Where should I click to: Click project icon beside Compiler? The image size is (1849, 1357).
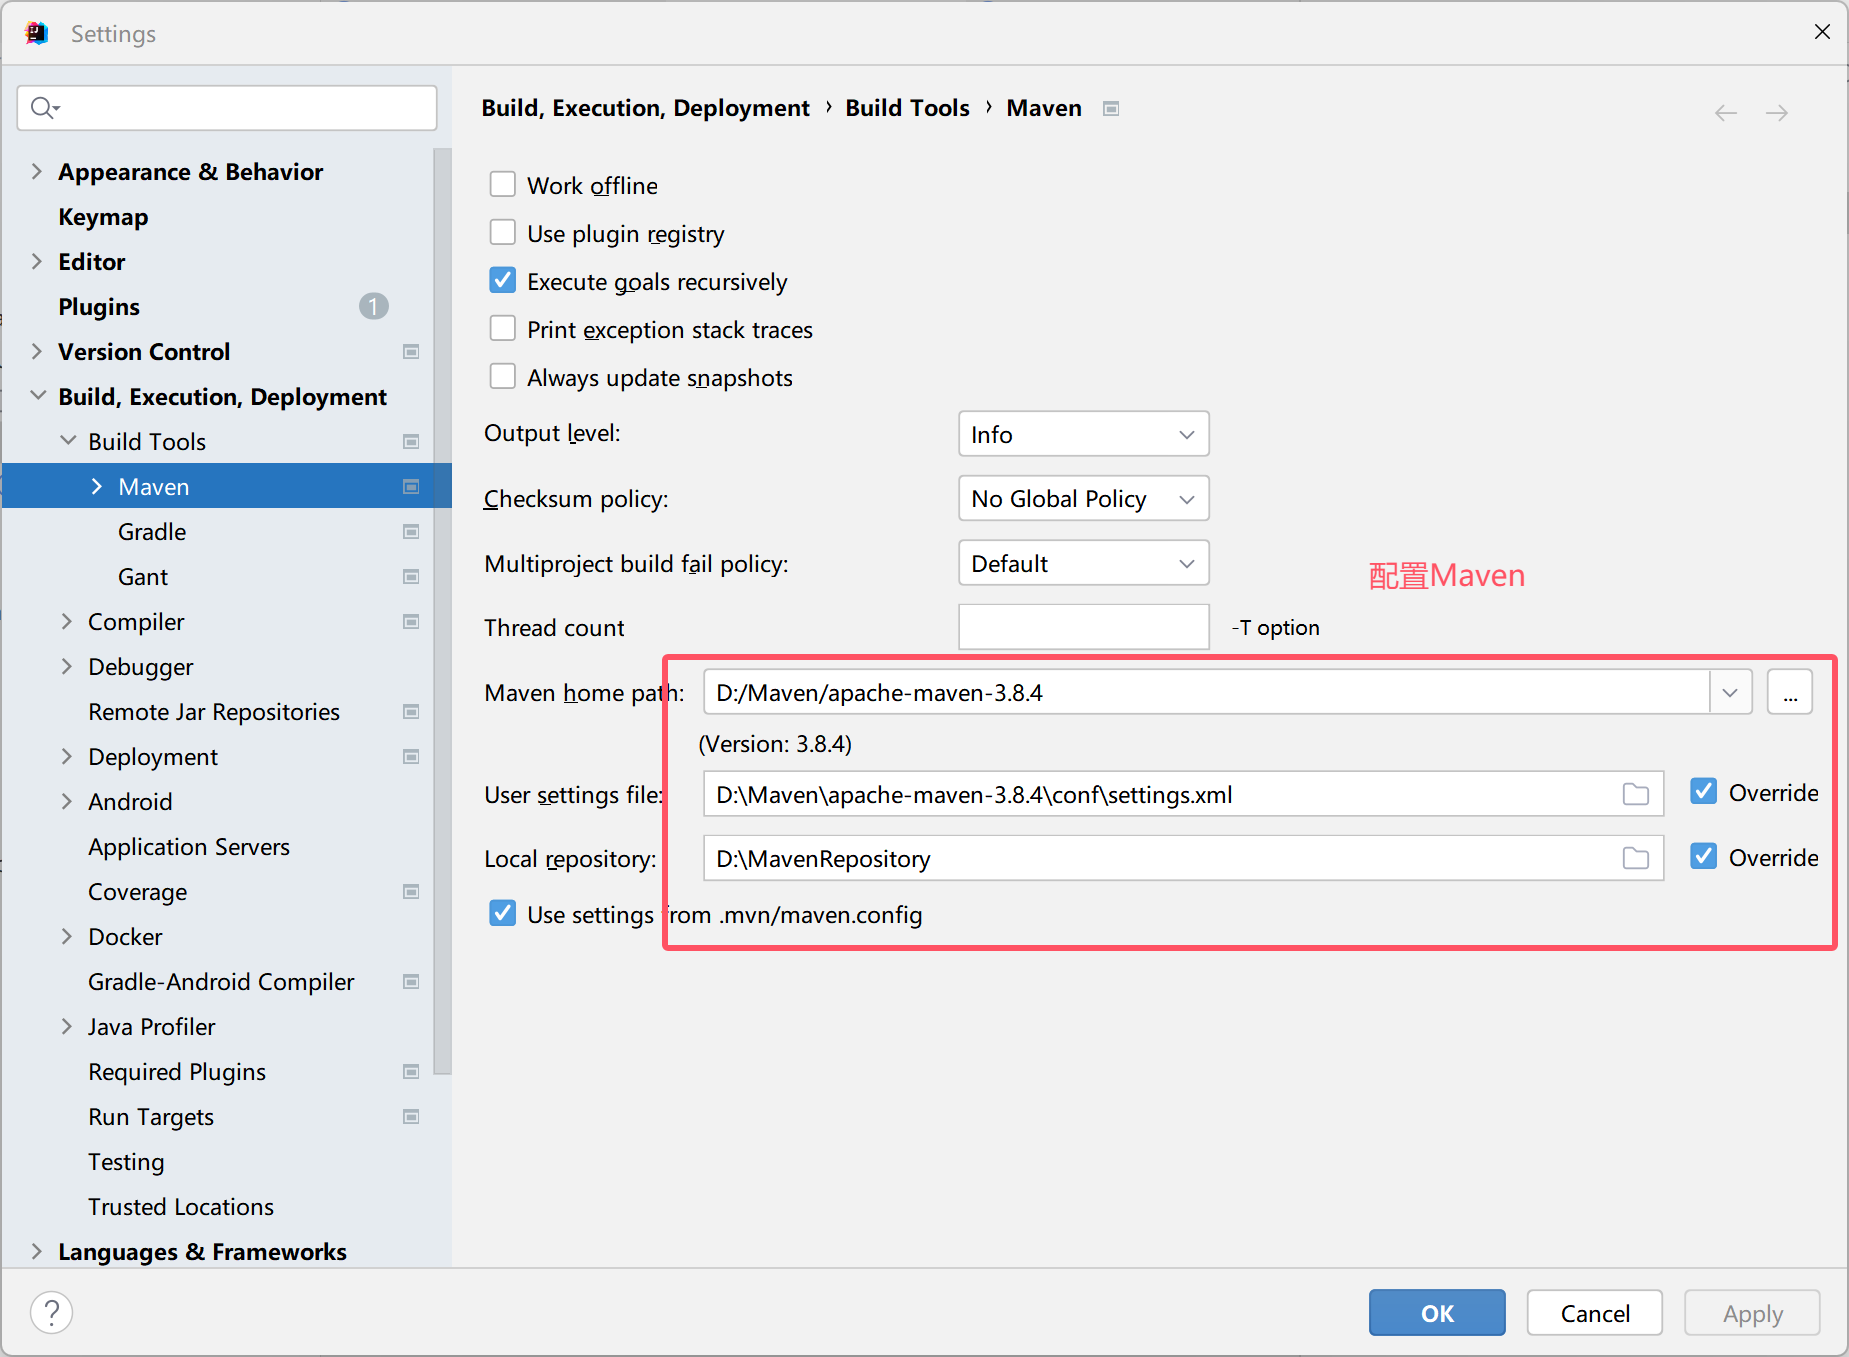[410, 622]
